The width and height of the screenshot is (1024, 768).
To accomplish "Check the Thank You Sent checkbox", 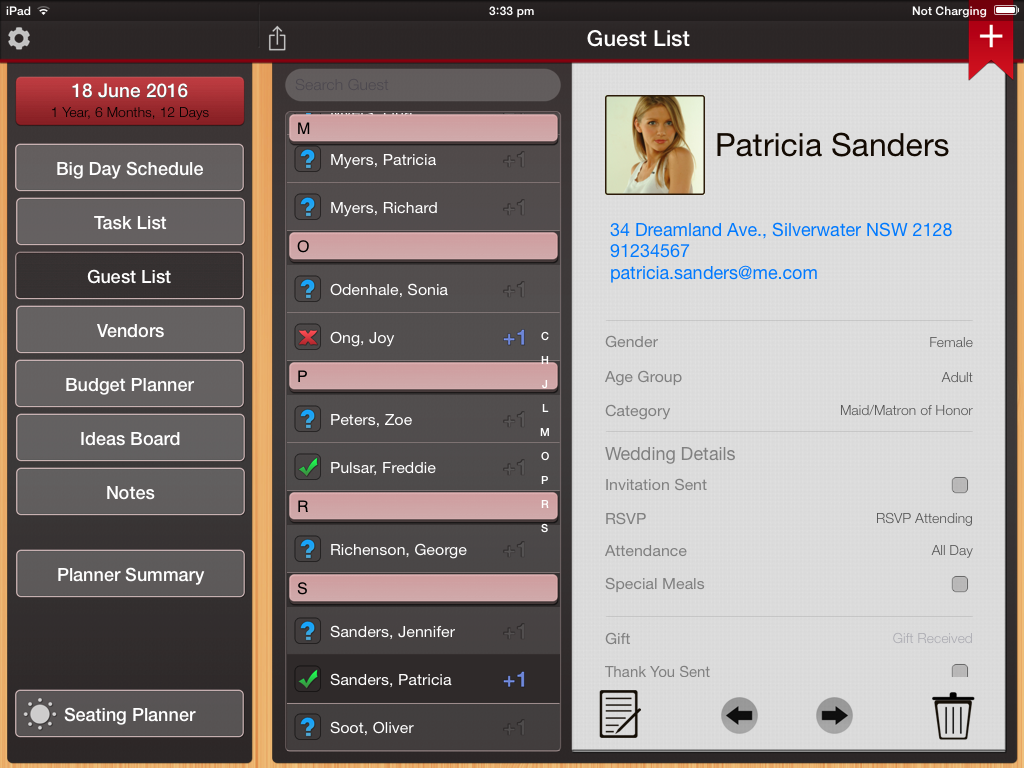I will [959, 671].
